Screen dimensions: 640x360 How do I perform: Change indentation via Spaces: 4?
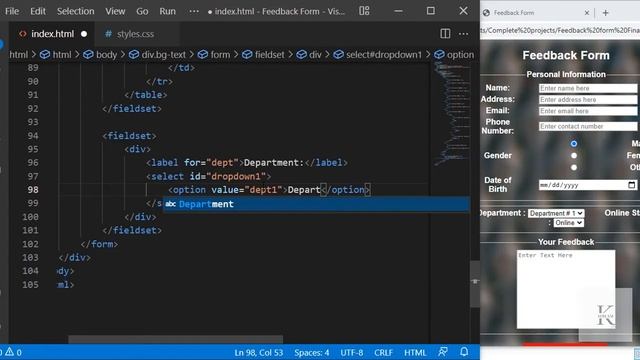pos(311,352)
